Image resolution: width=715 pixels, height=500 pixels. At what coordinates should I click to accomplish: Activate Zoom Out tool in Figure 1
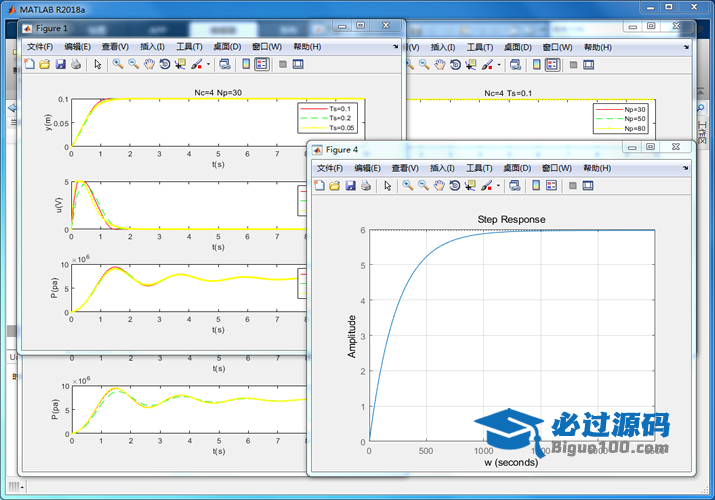pos(134,64)
